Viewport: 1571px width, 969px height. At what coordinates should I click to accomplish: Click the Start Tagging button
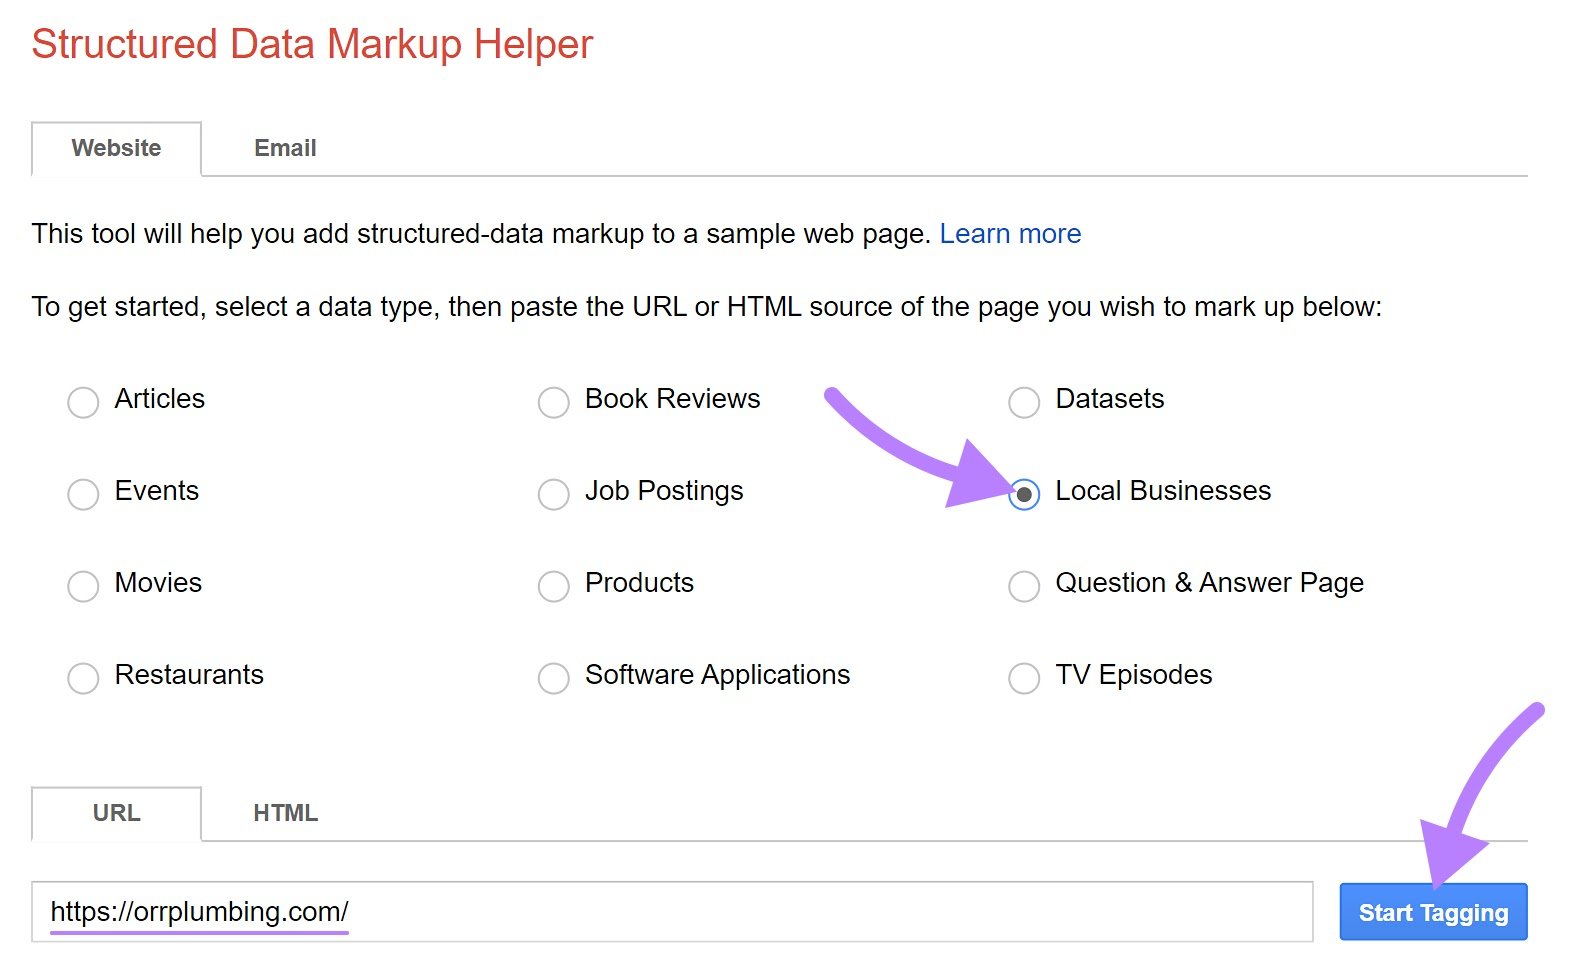1432,911
